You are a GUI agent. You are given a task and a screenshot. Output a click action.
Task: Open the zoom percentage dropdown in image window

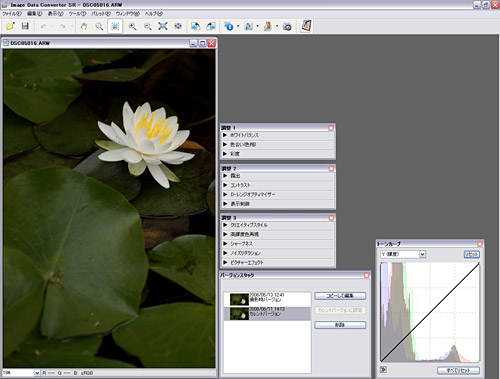tap(37, 373)
